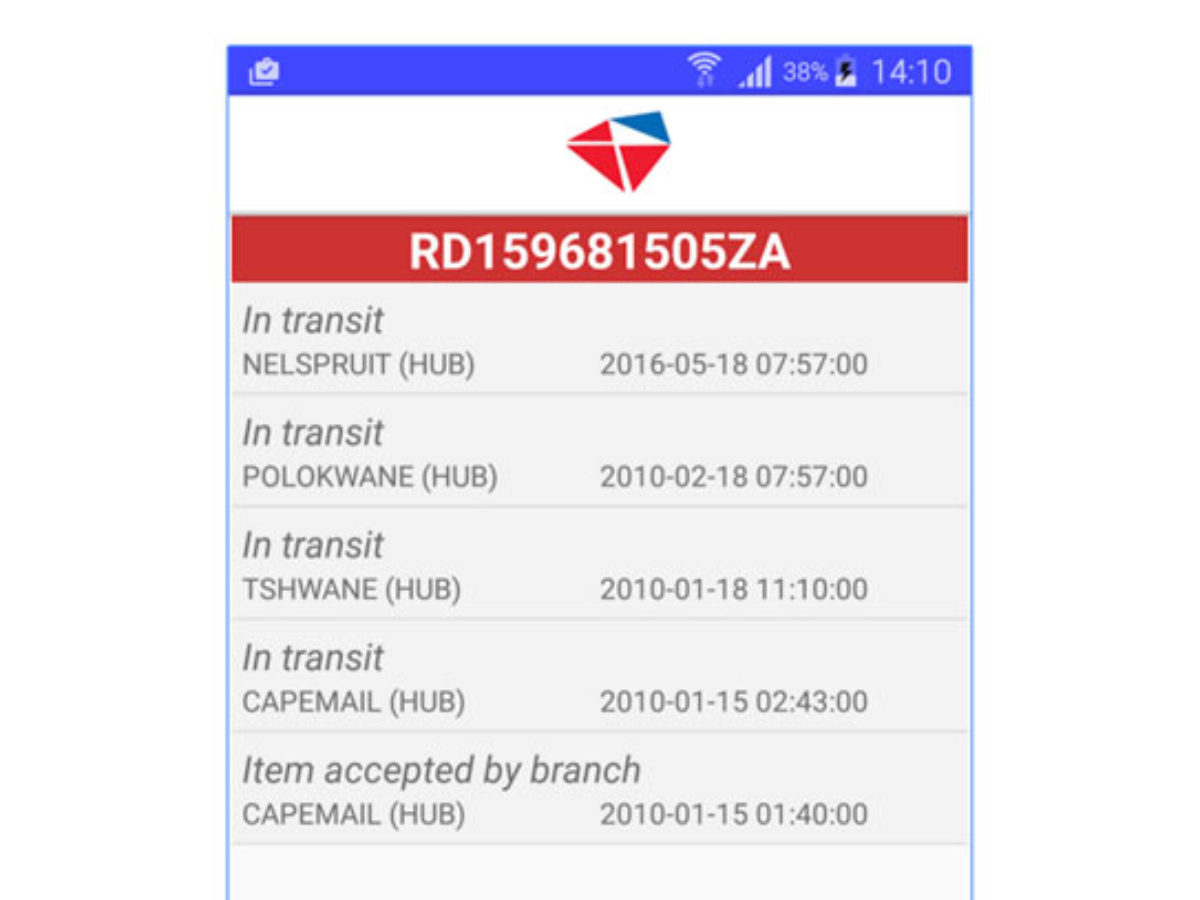Viewport: 1200px width, 900px height.
Task: Select the Item accepted by branch status
Action: click(441, 770)
